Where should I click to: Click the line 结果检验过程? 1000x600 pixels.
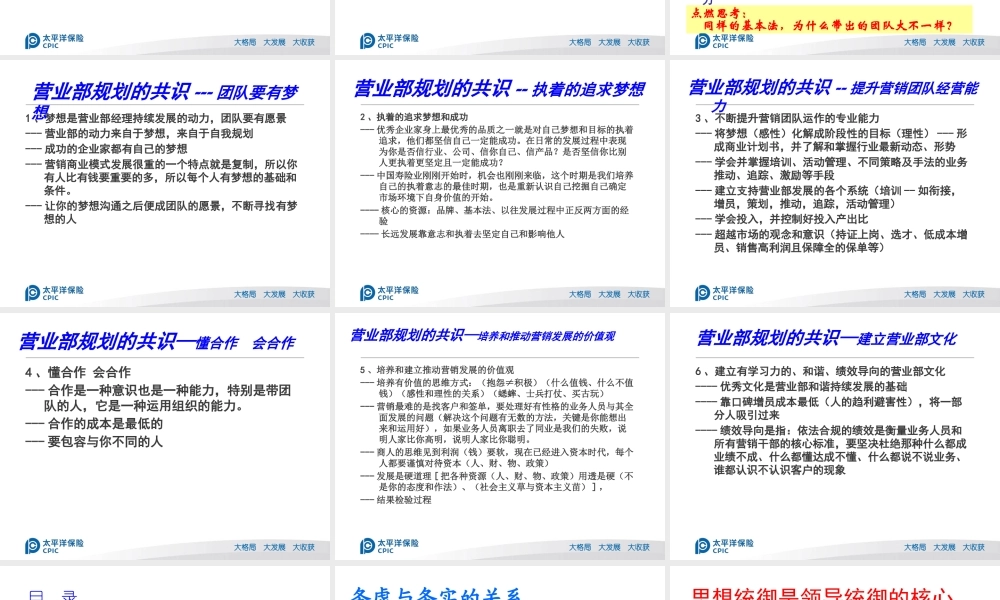[395, 500]
